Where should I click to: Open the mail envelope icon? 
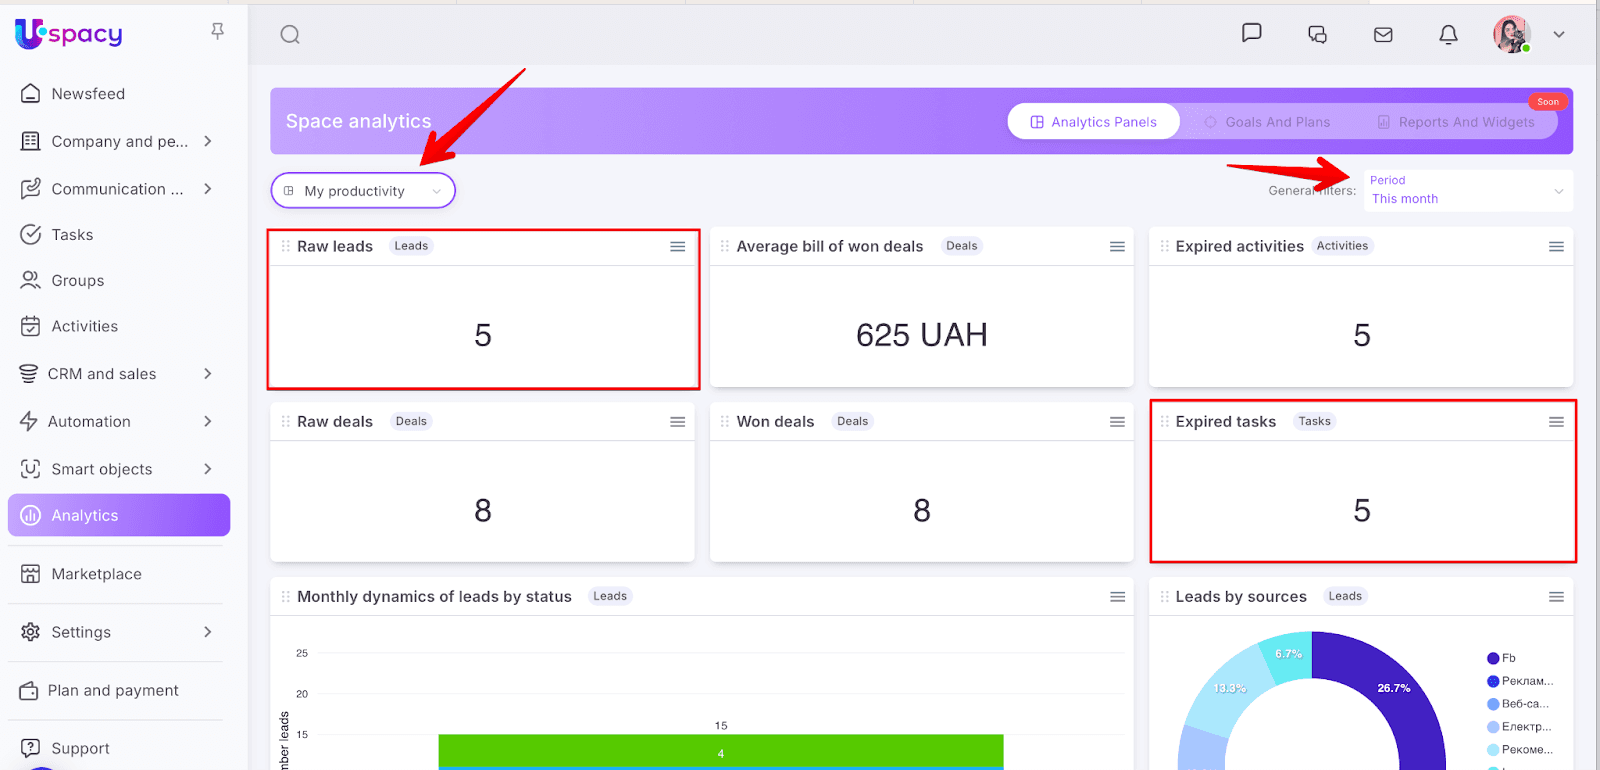pos(1383,35)
